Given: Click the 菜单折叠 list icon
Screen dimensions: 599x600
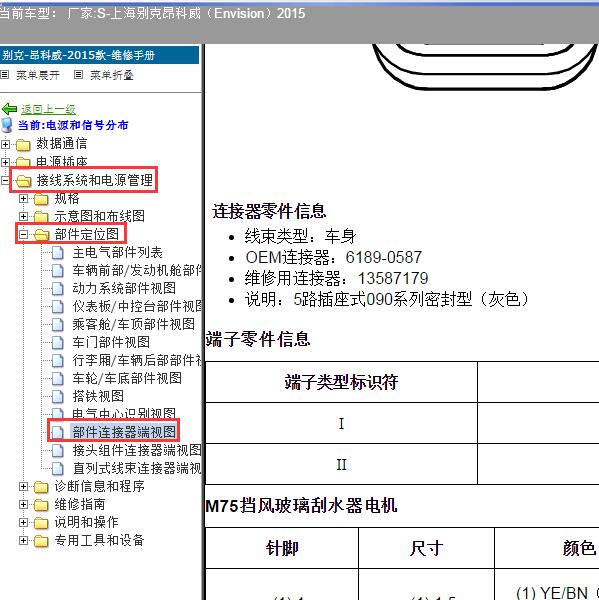Looking at the screenshot, I should [x=78, y=75].
